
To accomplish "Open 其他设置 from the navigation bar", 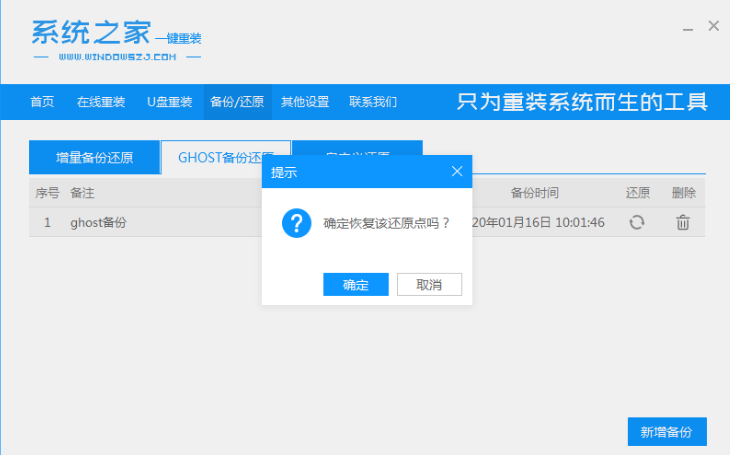I will click(305, 102).
